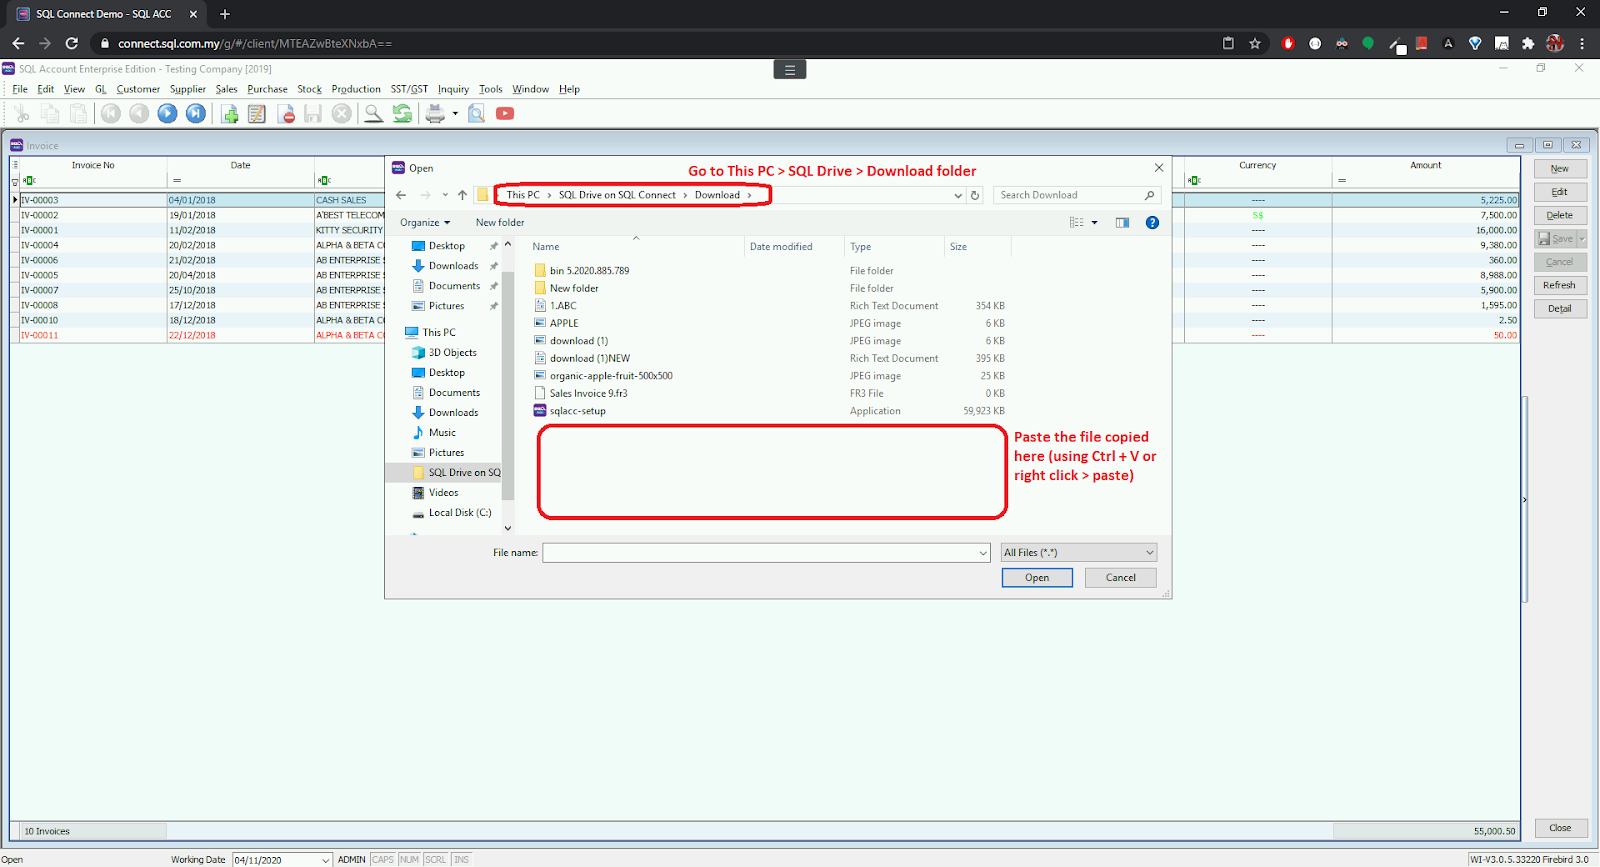Go up one folder level in Open dialog
This screenshot has width=1600, height=867.
pyautogui.click(x=462, y=195)
